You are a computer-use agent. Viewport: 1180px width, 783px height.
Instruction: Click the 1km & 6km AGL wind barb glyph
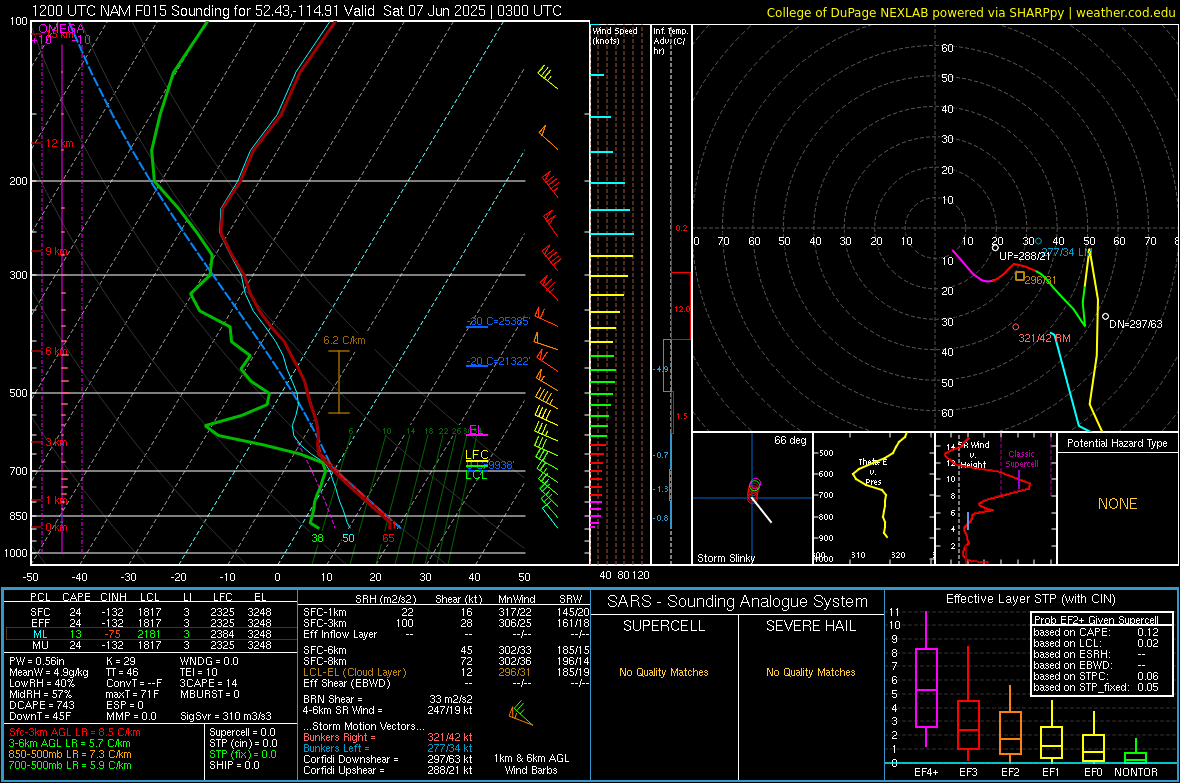point(520,713)
